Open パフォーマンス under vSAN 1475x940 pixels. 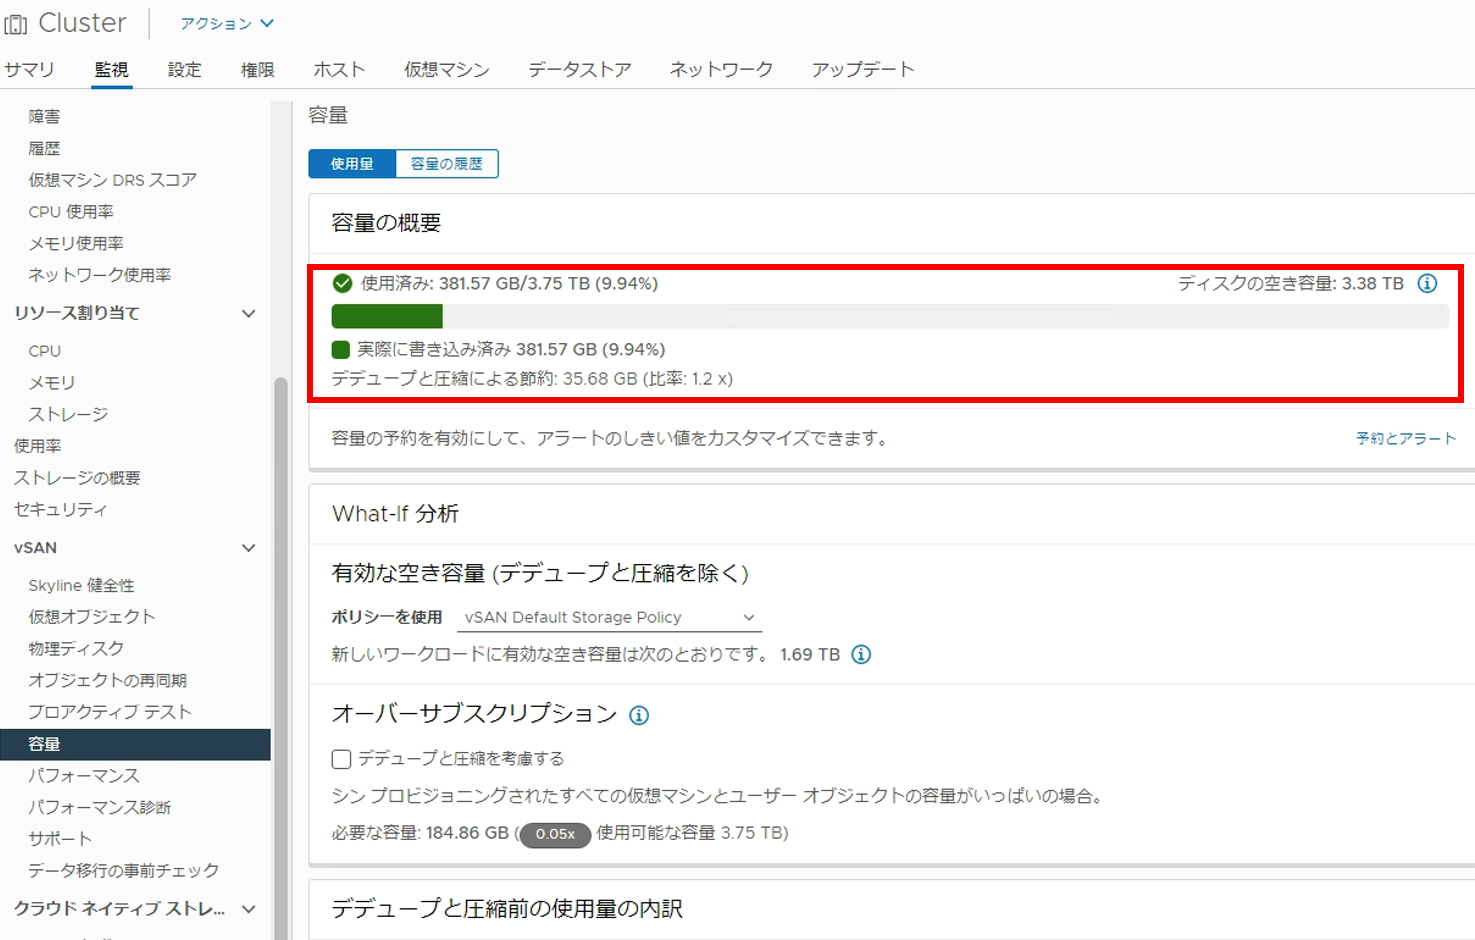(84, 776)
